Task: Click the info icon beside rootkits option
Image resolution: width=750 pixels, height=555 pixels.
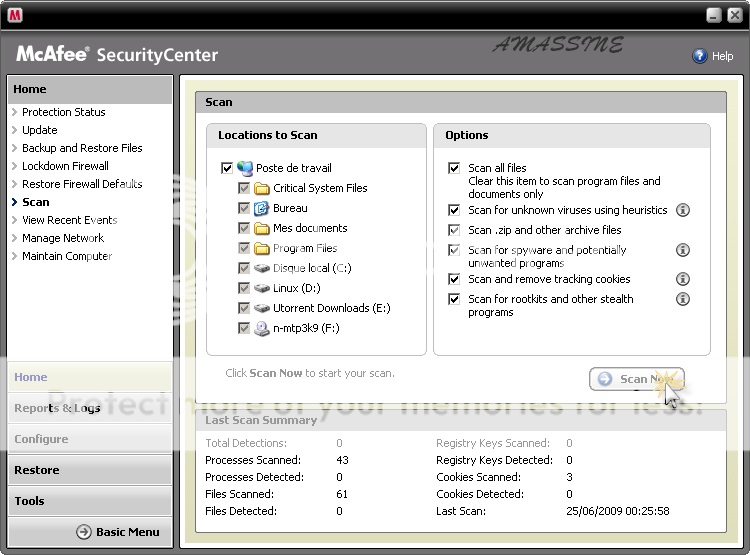Action: (683, 299)
